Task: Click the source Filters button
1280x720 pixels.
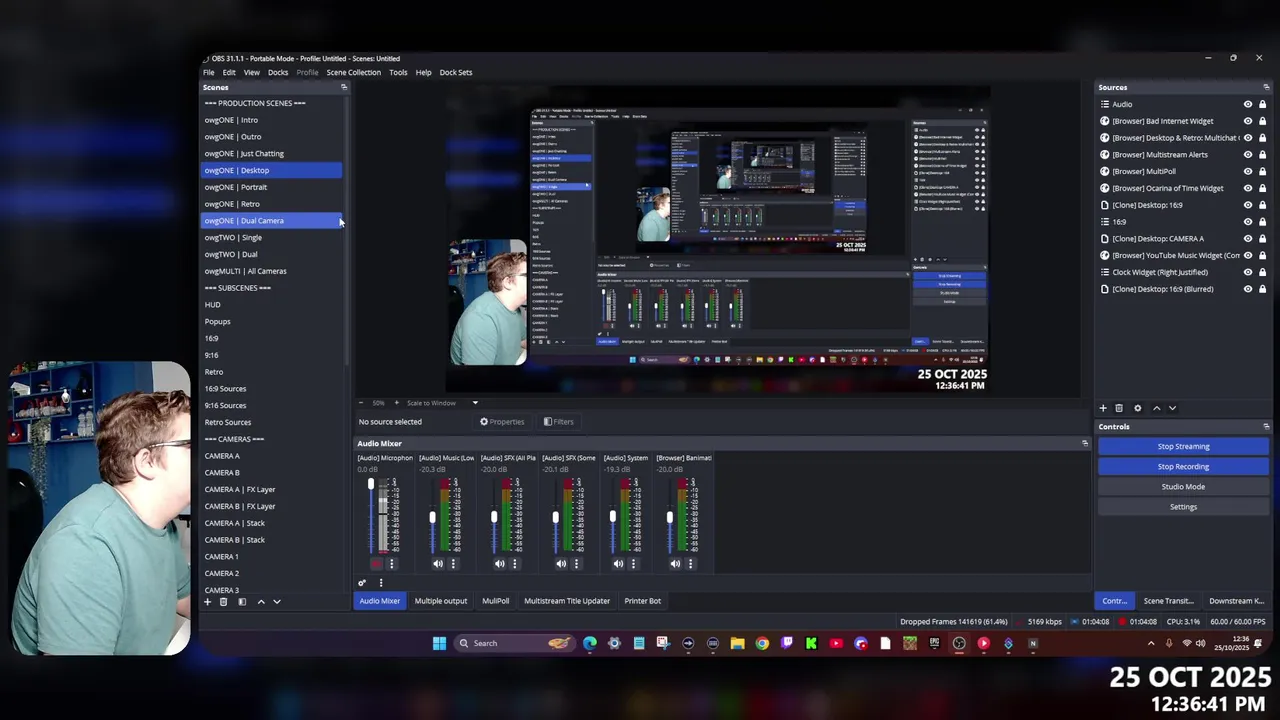Action: tap(559, 422)
